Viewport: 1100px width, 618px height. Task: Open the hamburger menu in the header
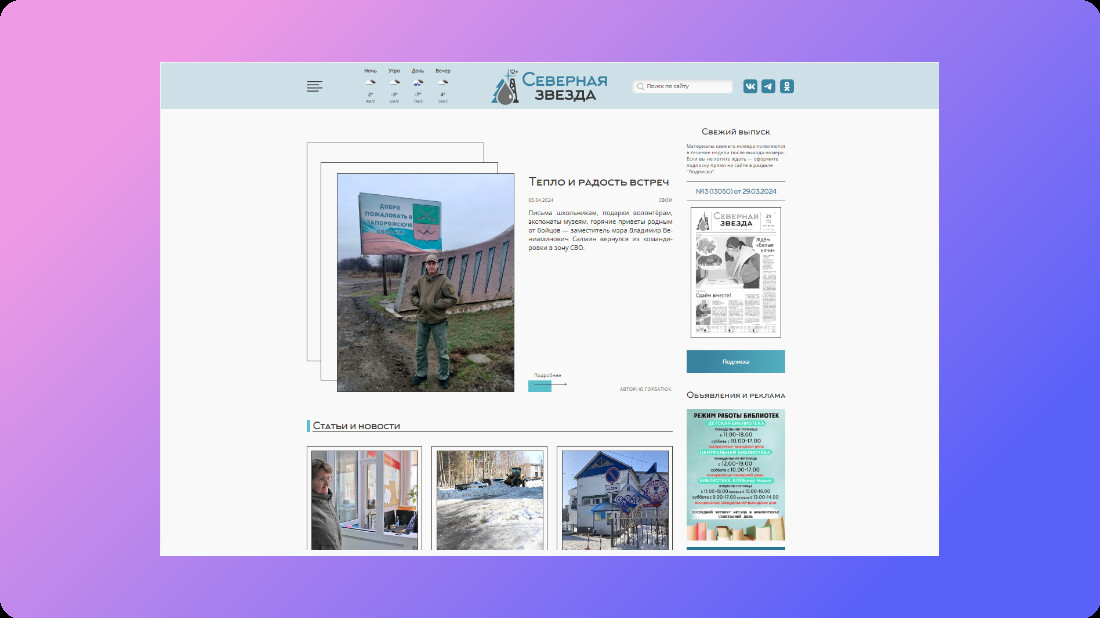314,86
